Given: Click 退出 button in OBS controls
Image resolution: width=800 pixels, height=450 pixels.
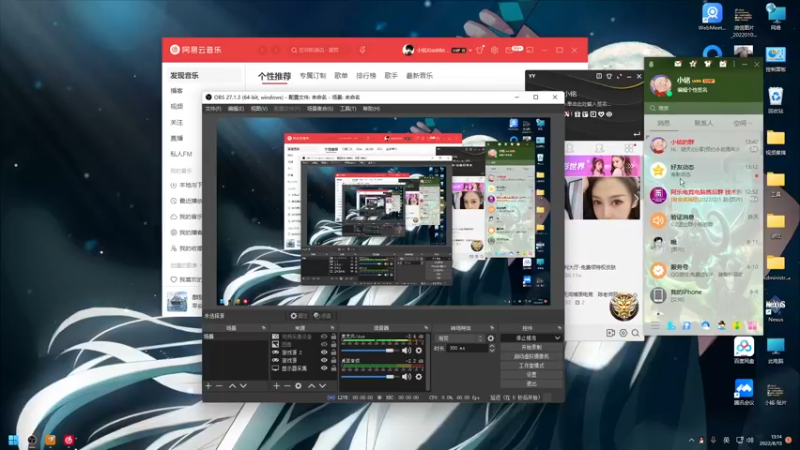Looking at the screenshot, I should (x=531, y=384).
